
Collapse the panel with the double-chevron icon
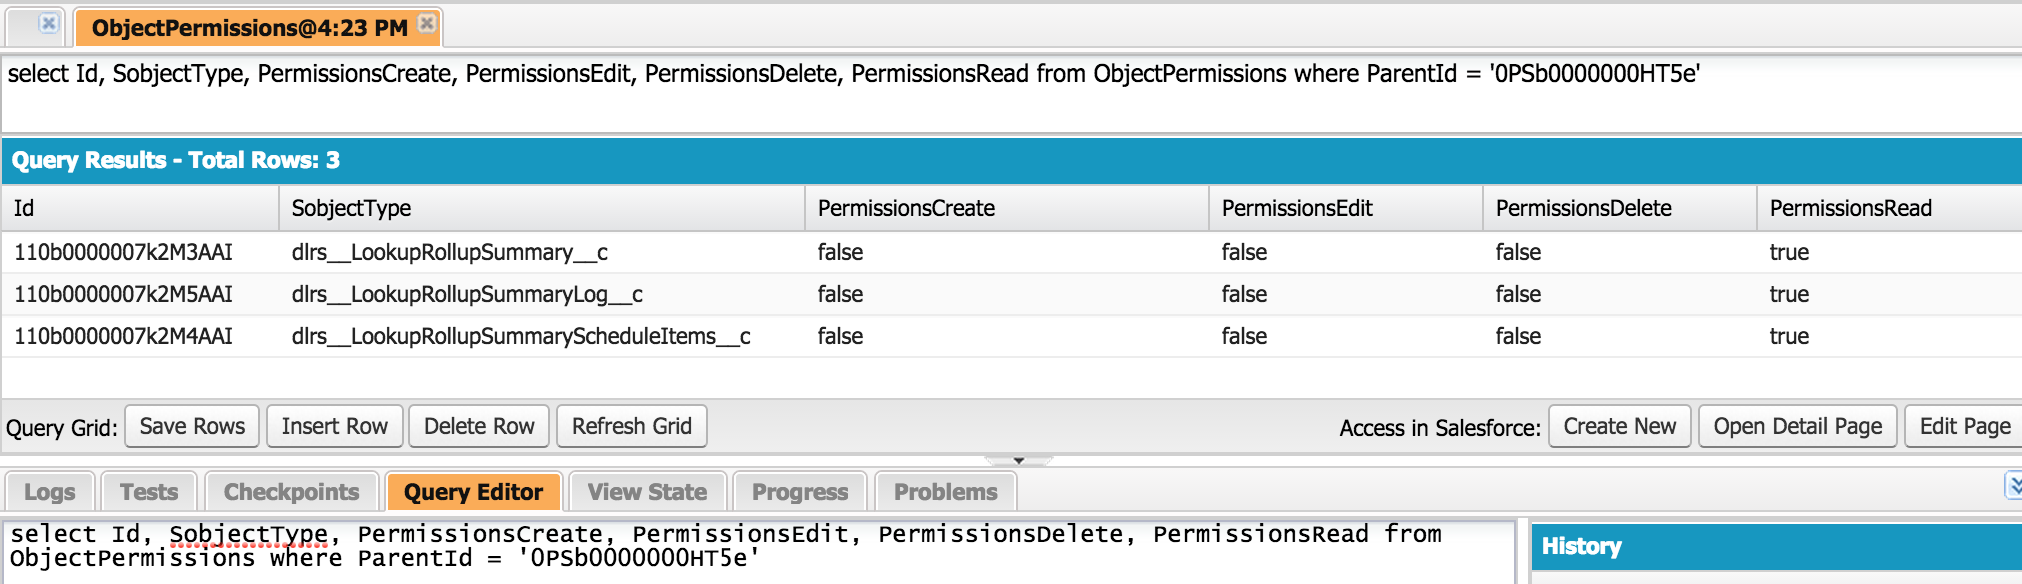tap(2013, 486)
